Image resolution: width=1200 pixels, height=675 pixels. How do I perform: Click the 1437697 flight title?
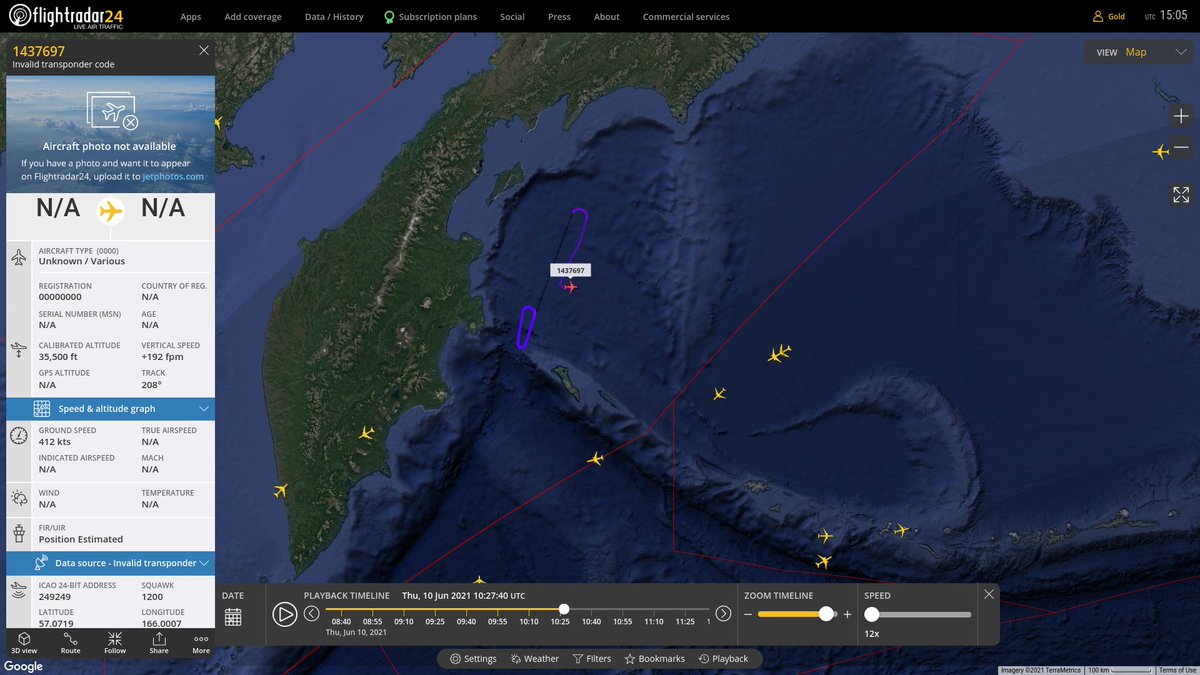(39, 51)
